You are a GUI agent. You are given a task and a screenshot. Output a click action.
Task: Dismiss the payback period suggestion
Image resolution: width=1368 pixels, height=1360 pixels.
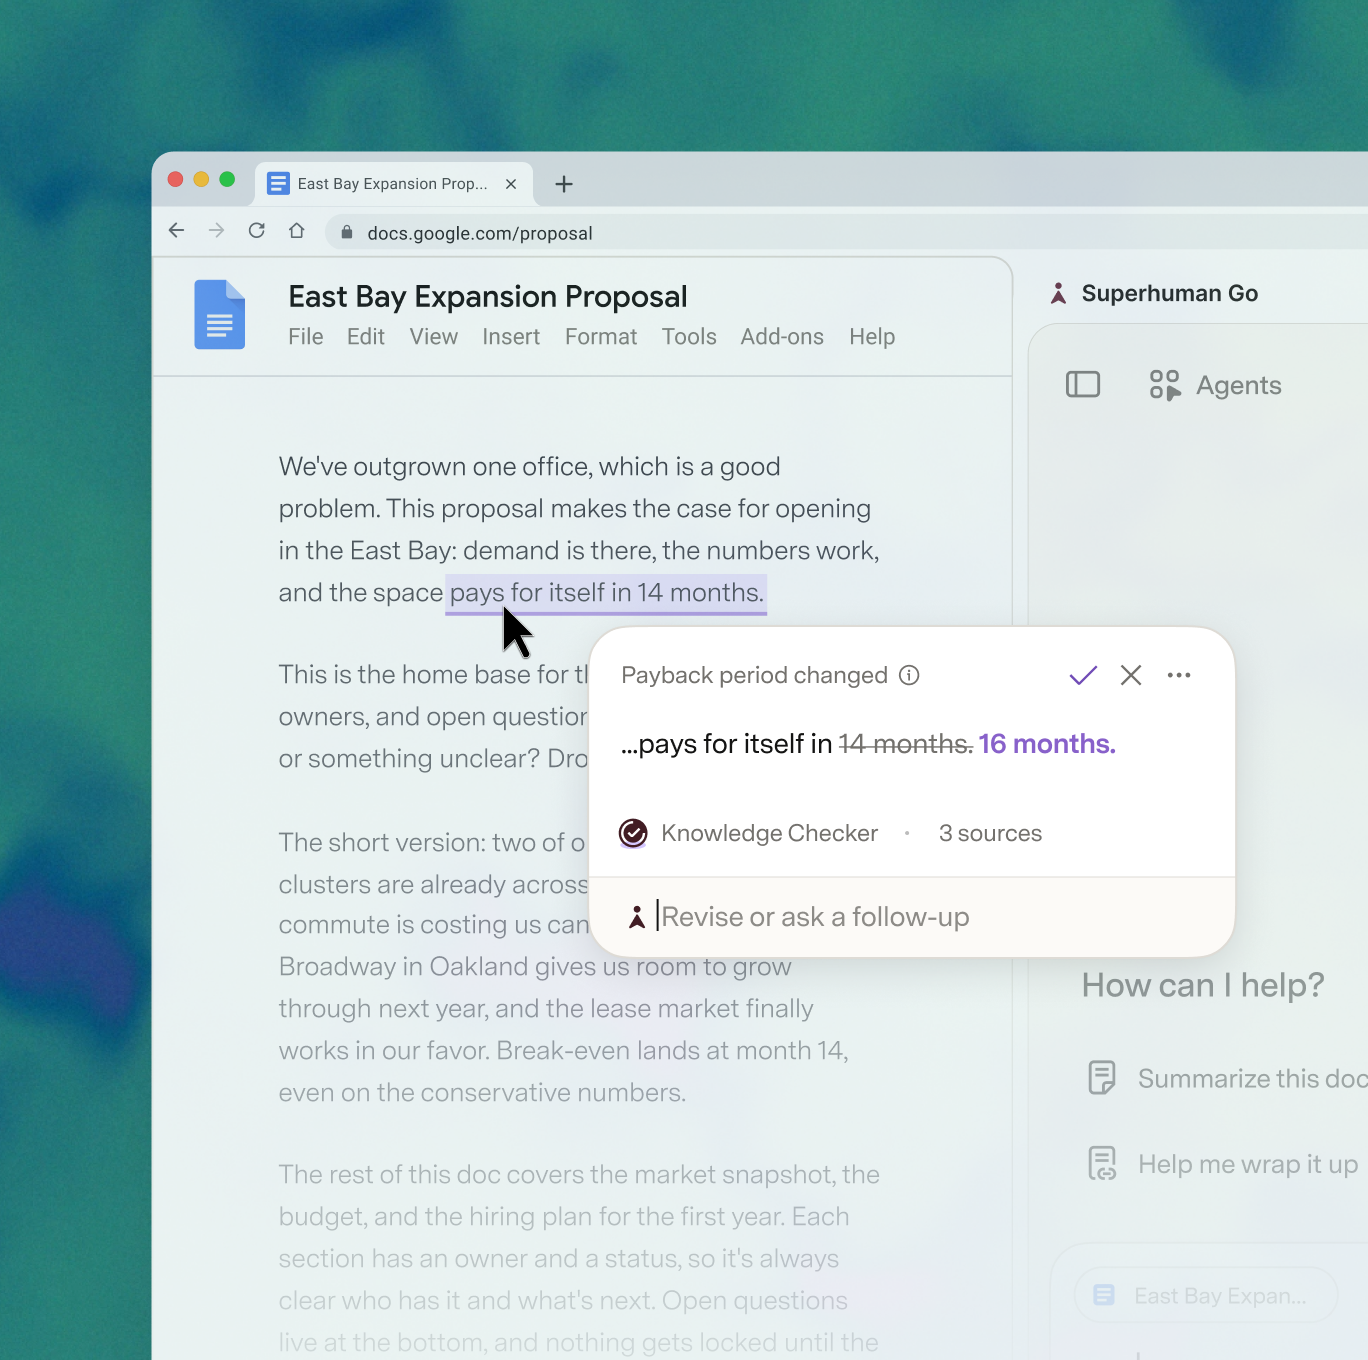pyautogui.click(x=1131, y=675)
